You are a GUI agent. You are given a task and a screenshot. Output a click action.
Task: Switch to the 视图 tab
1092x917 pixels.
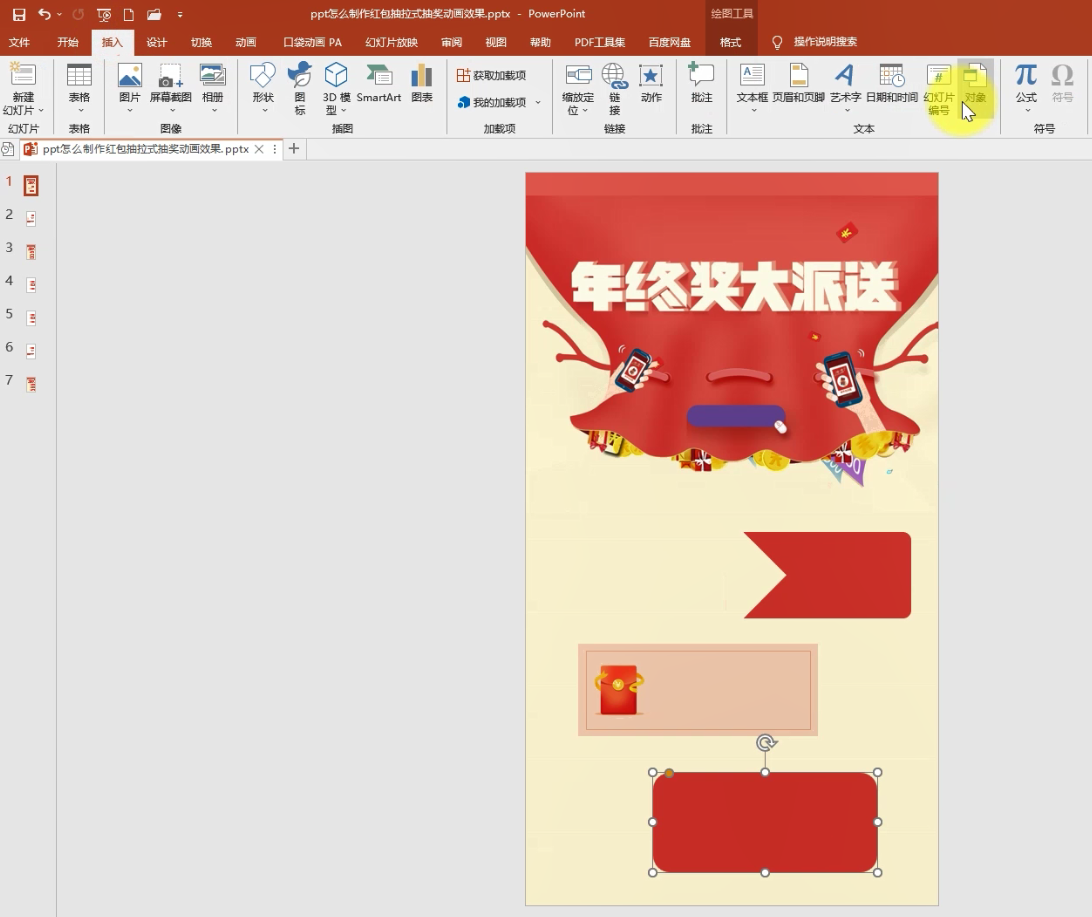click(x=496, y=42)
